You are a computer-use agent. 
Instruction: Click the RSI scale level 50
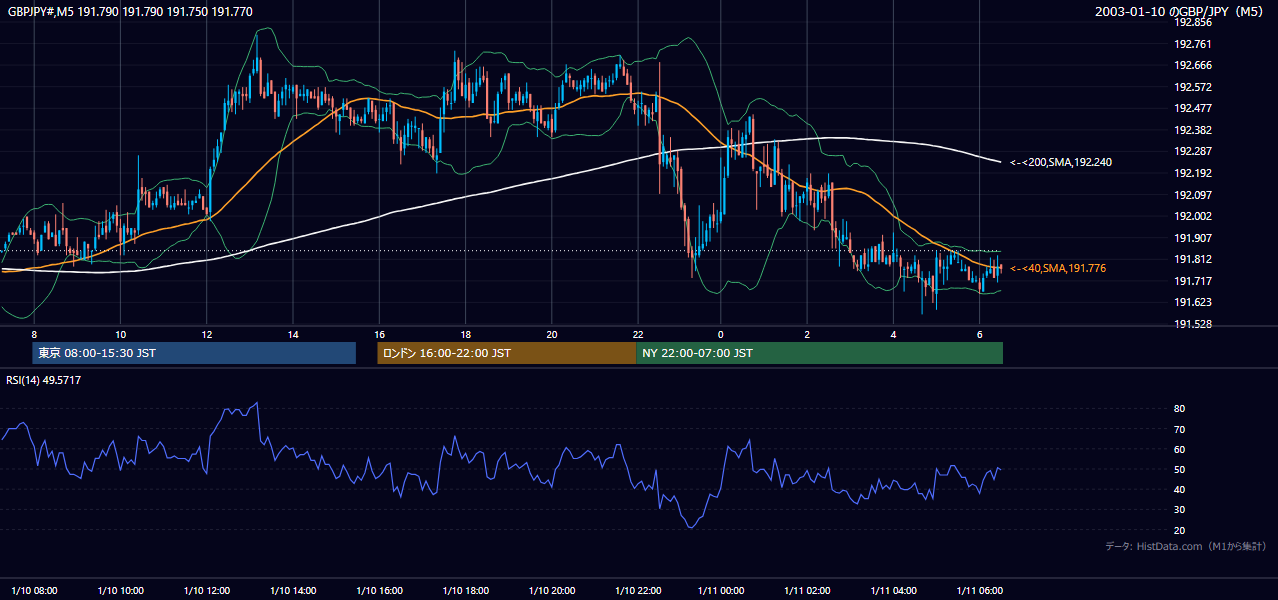[1179, 469]
